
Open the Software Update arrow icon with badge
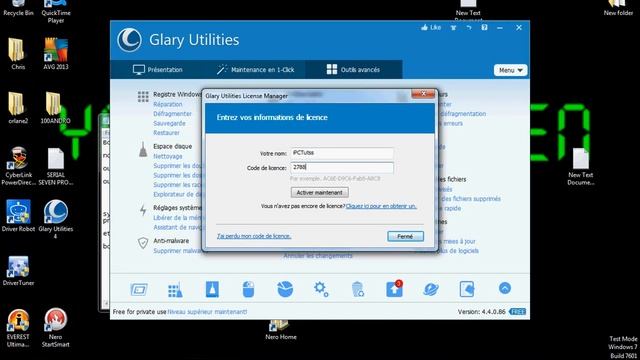point(394,289)
